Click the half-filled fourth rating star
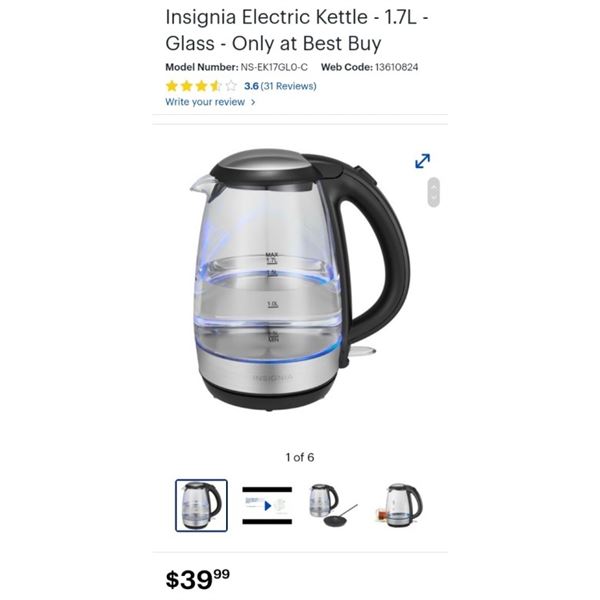This screenshot has height=600, width=600. (x=216, y=86)
